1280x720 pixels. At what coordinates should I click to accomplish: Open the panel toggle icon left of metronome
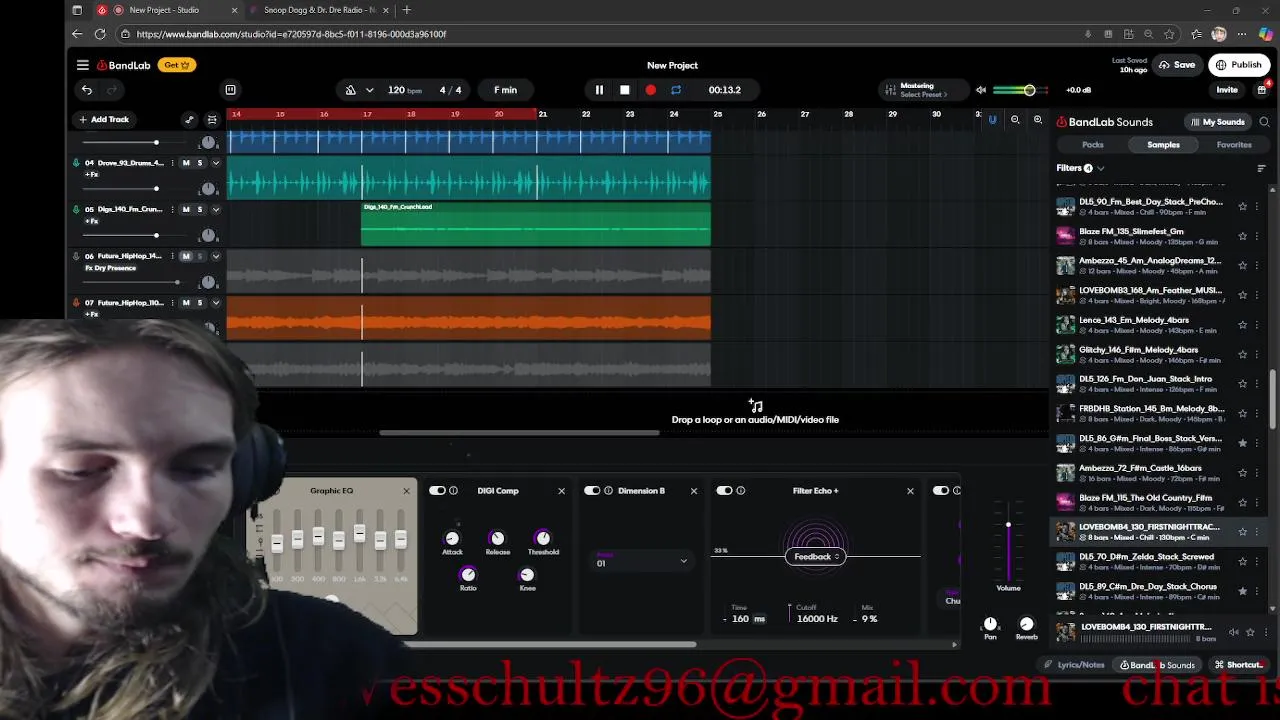pos(230,90)
